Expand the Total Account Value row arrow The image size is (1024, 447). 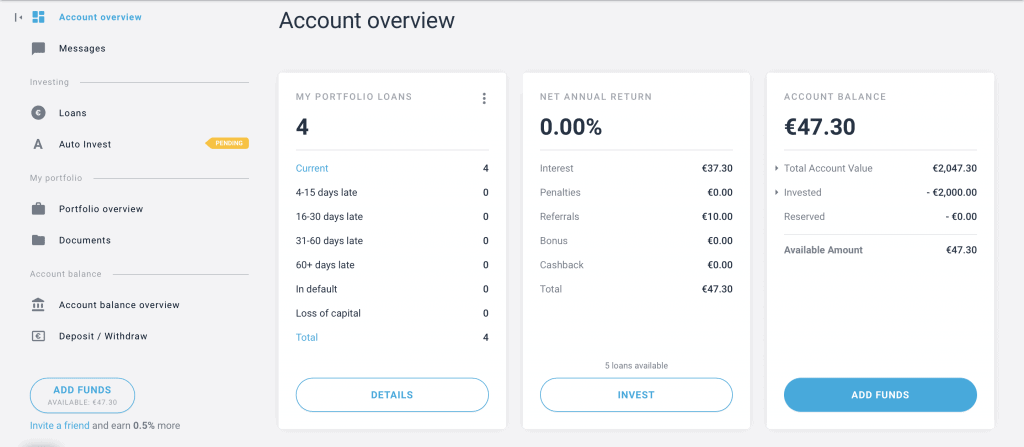tap(776, 169)
